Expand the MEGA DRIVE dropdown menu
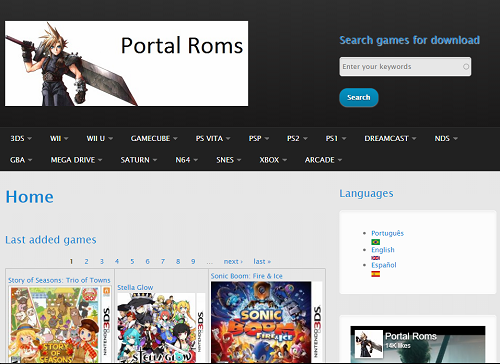 click(x=76, y=160)
